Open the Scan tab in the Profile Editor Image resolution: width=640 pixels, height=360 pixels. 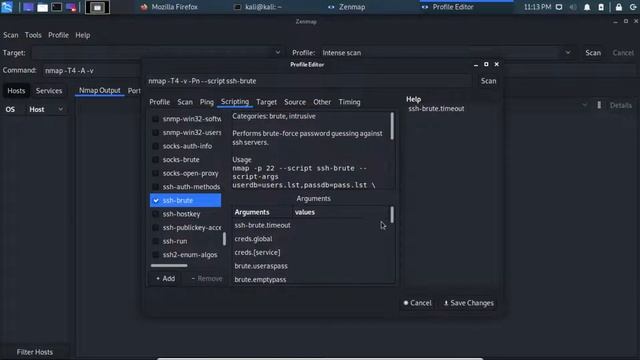[x=184, y=102]
